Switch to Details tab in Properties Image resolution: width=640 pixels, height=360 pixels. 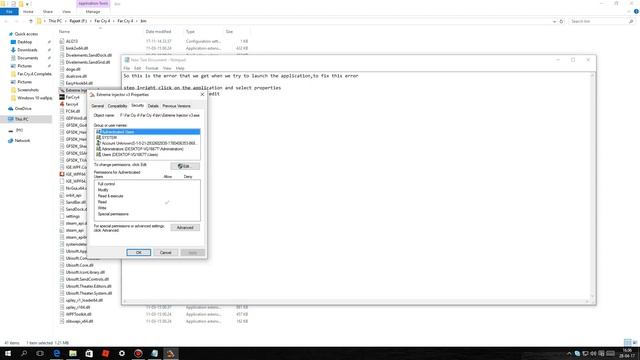point(153,106)
